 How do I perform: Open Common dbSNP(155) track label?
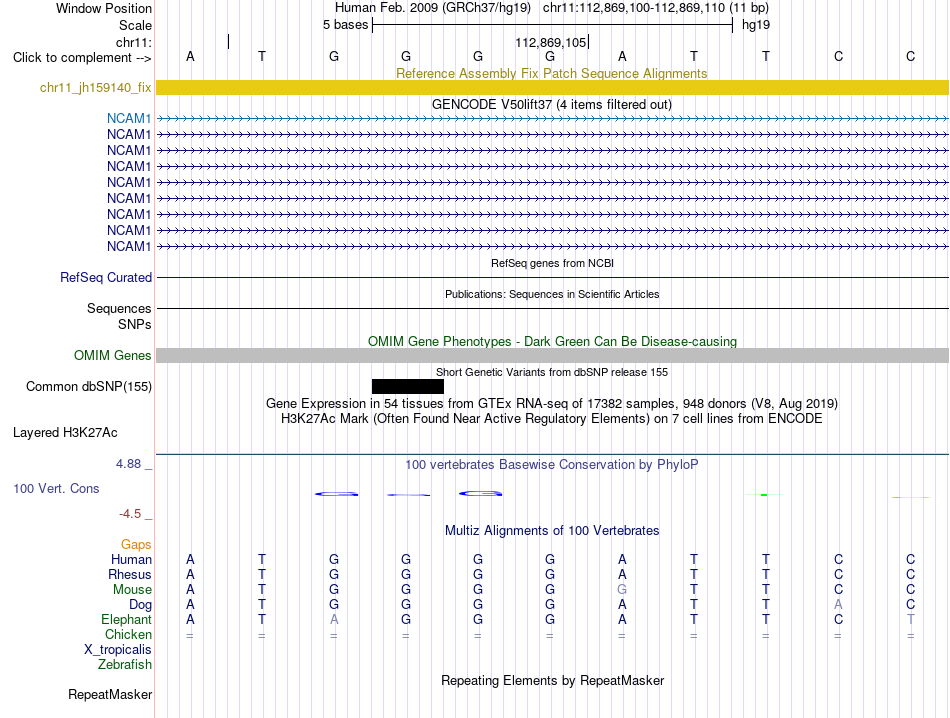click(x=88, y=387)
